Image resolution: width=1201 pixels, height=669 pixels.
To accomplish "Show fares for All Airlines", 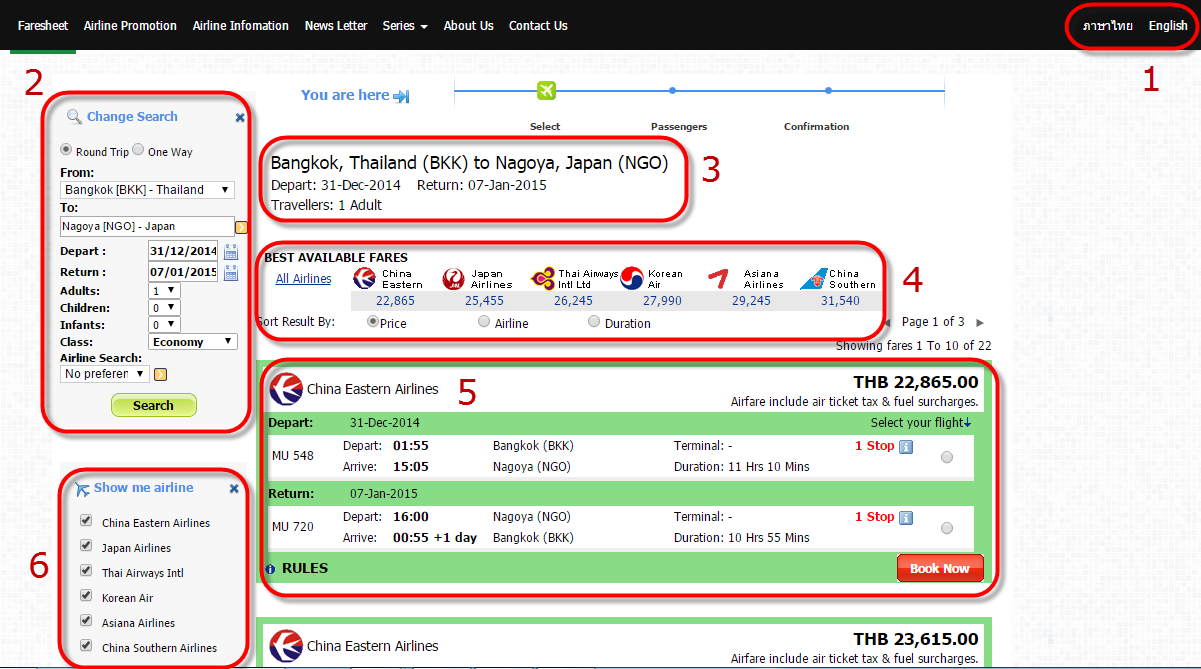I will tap(304, 279).
